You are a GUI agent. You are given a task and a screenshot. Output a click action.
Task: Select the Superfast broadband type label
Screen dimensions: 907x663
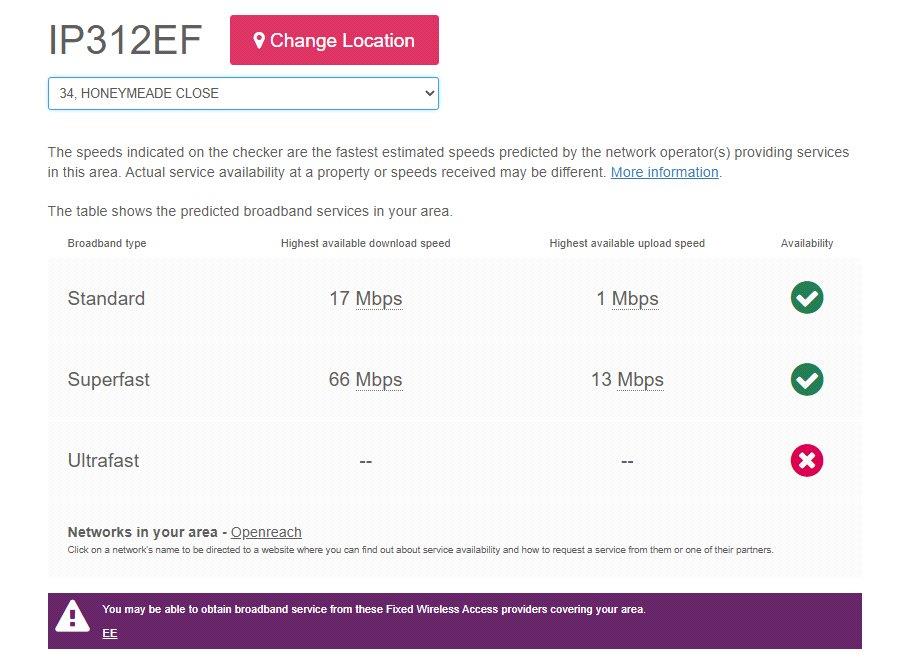click(x=109, y=380)
